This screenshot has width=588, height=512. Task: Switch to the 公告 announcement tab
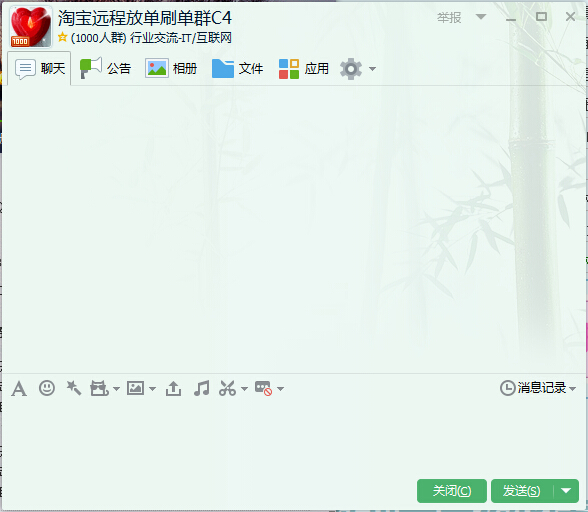coord(105,68)
